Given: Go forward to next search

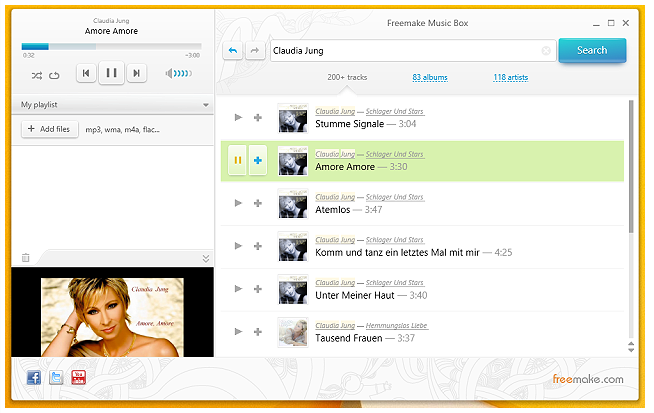Looking at the screenshot, I should tap(255, 51).
